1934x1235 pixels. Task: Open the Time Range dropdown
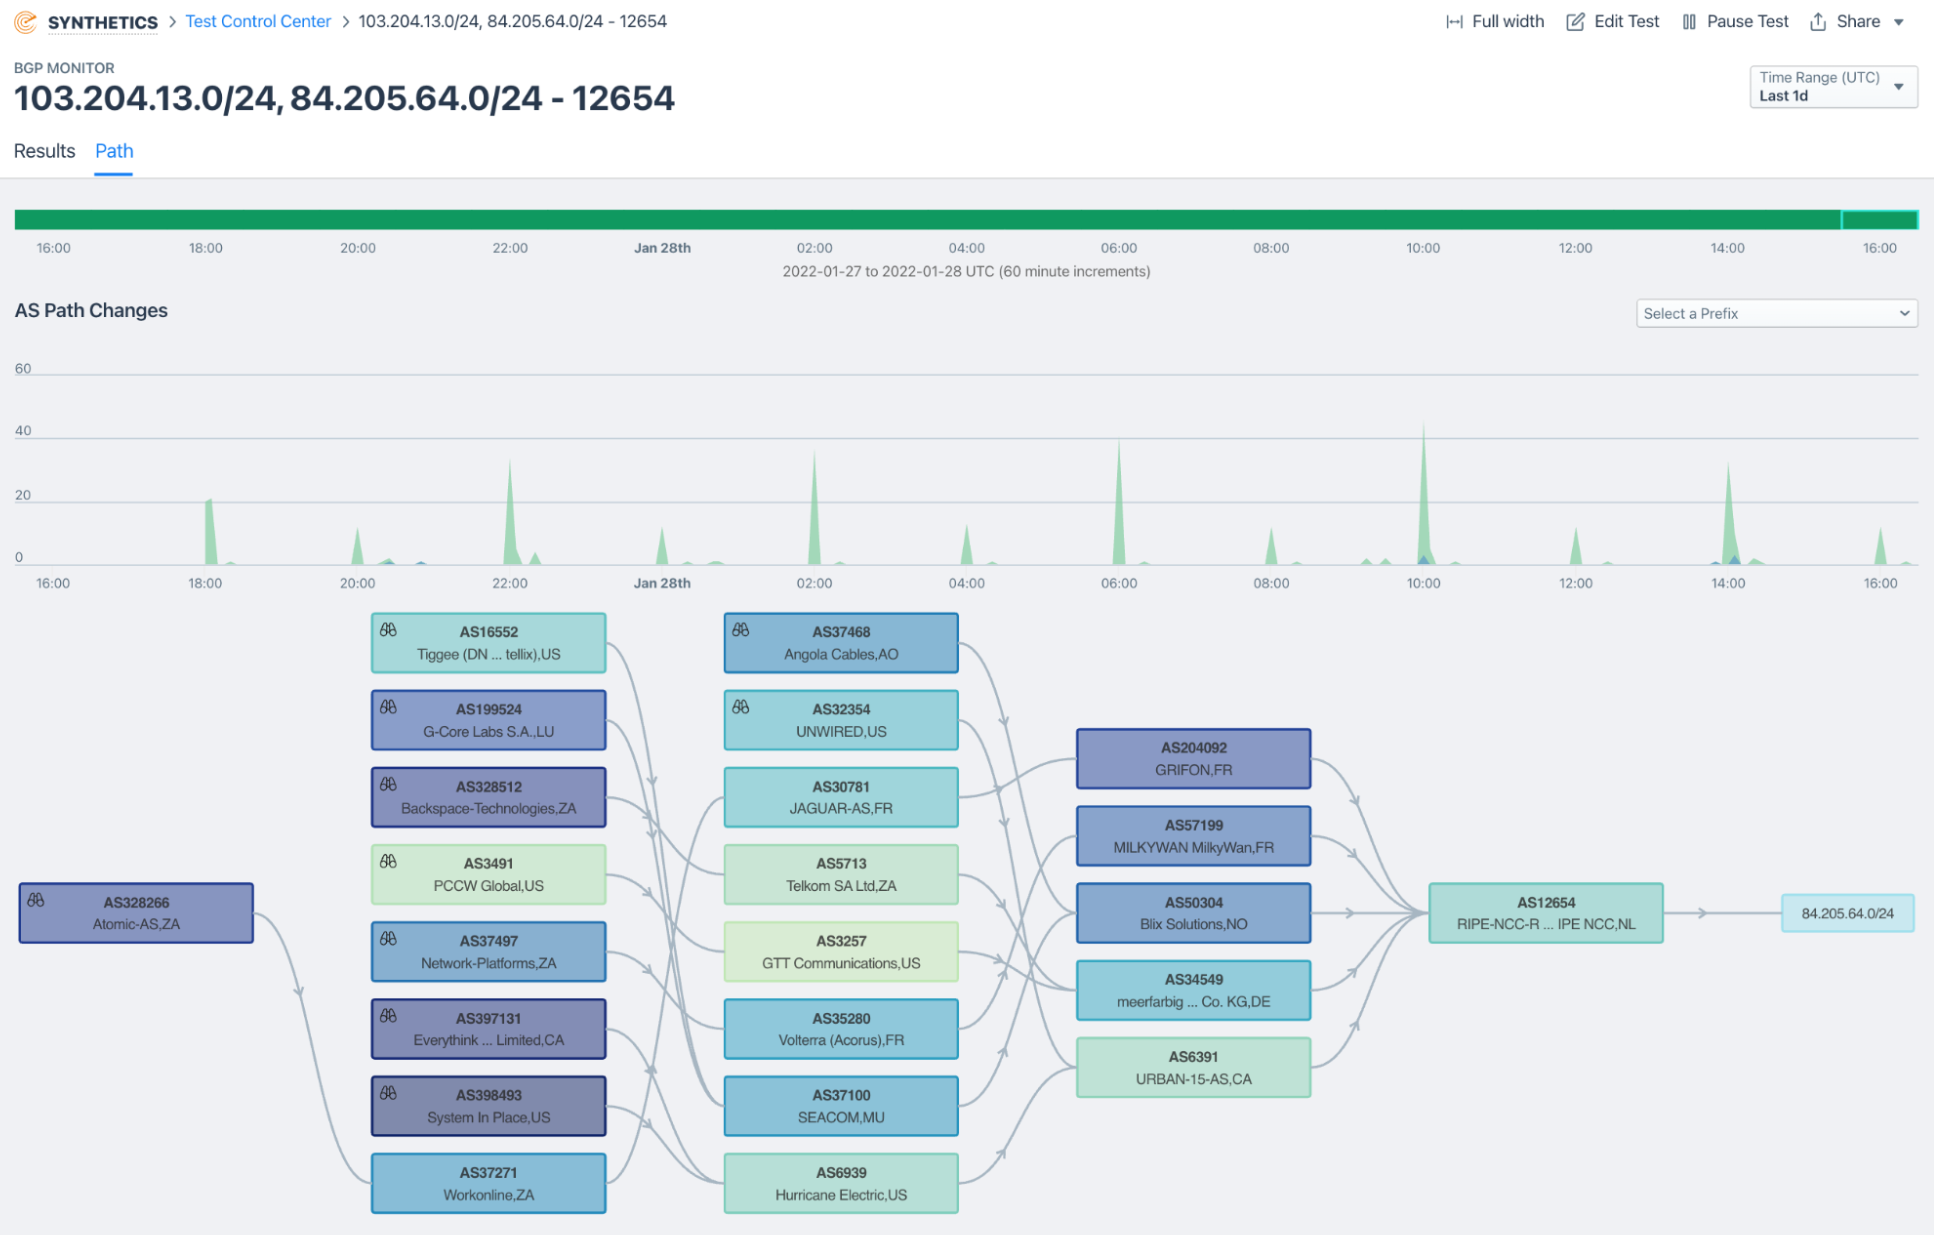[x=1832, y=87]
